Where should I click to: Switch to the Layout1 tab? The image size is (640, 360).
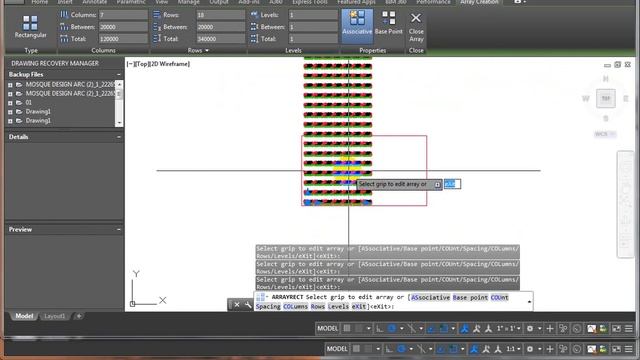click(54, 316)
